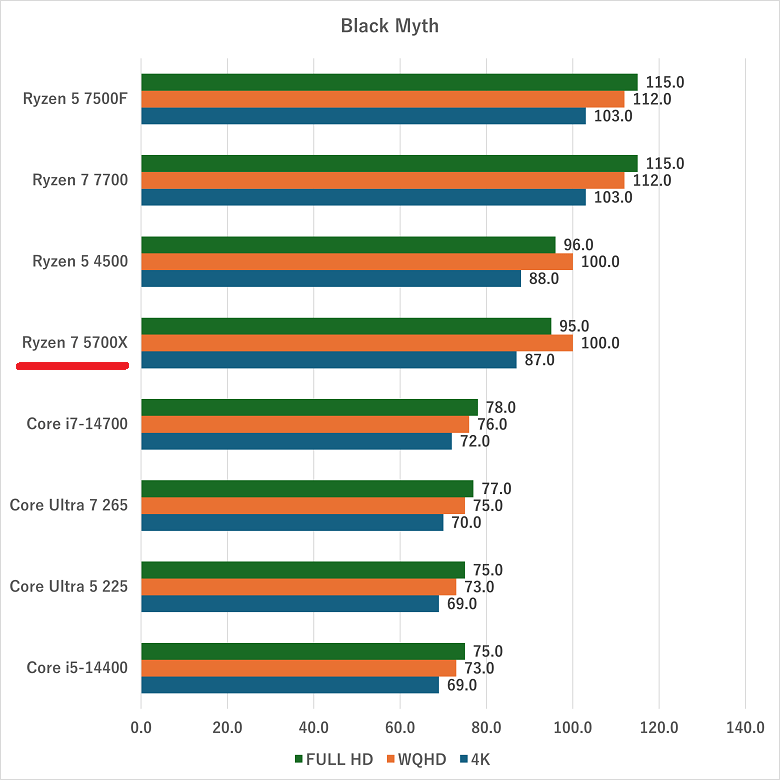Viewport: 780px width, 780px height.
Task: Click the 40.0 axis tick label
Action: [x=313, y=727]
